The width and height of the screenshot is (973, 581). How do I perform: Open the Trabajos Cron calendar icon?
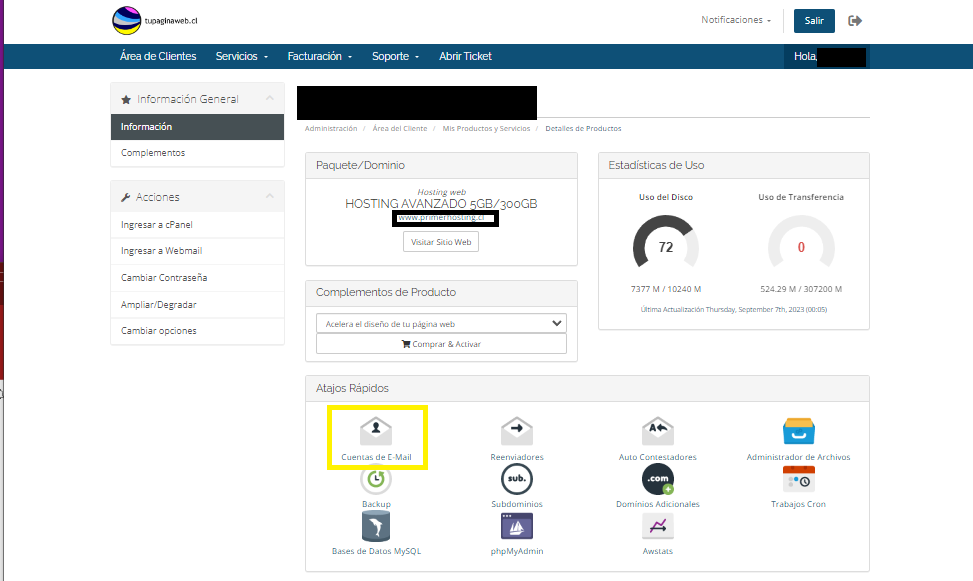[x=798, y=480]
